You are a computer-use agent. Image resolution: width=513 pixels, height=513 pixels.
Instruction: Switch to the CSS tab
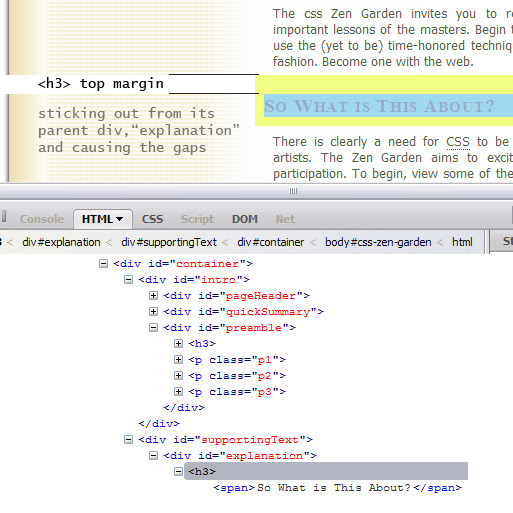(x=152, y=219)
